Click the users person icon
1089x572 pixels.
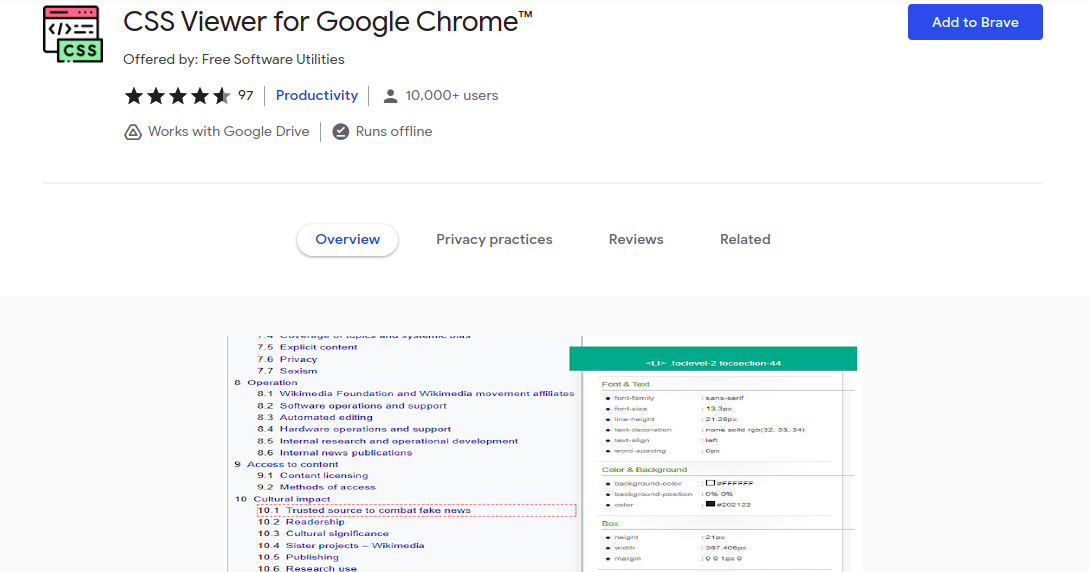[x=390, y=96]
